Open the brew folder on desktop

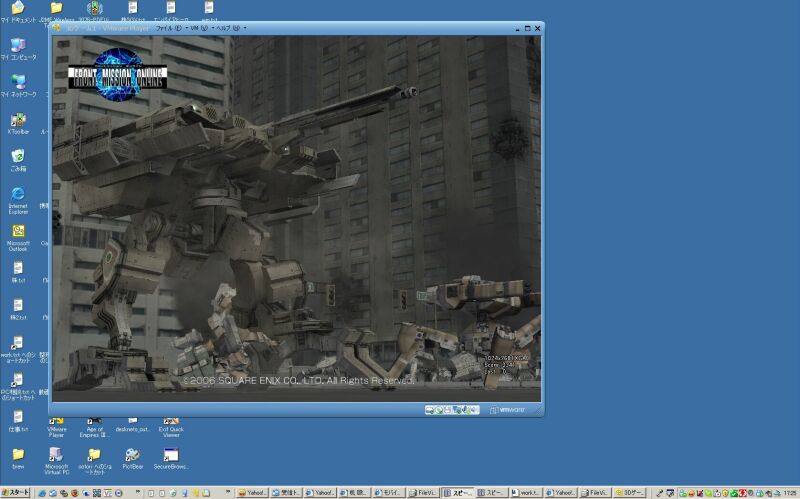[x=18, y=458]
